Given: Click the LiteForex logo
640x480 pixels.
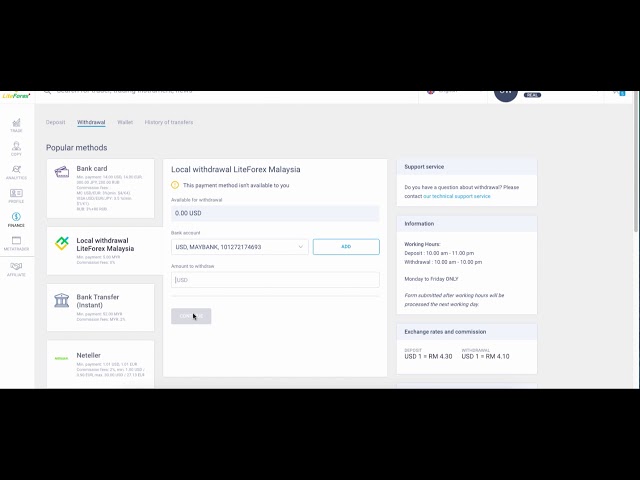Looking at the screenshot, I should pyautogui.click(x=16, y=96).
